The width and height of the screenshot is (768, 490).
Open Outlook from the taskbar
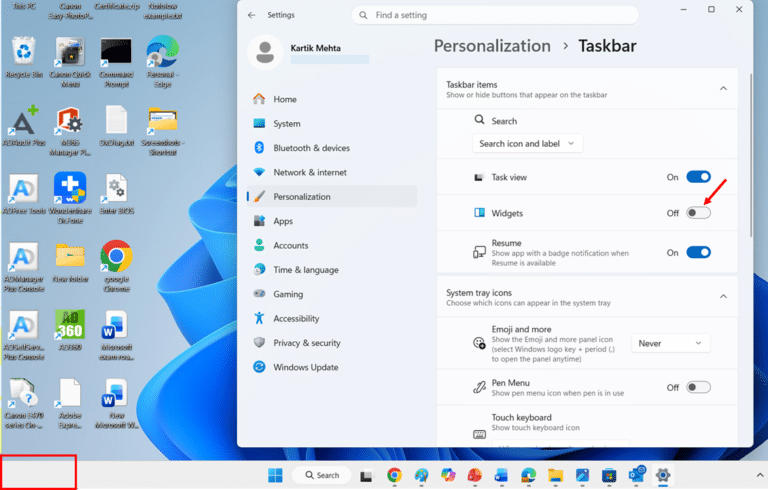pos(637,474)
